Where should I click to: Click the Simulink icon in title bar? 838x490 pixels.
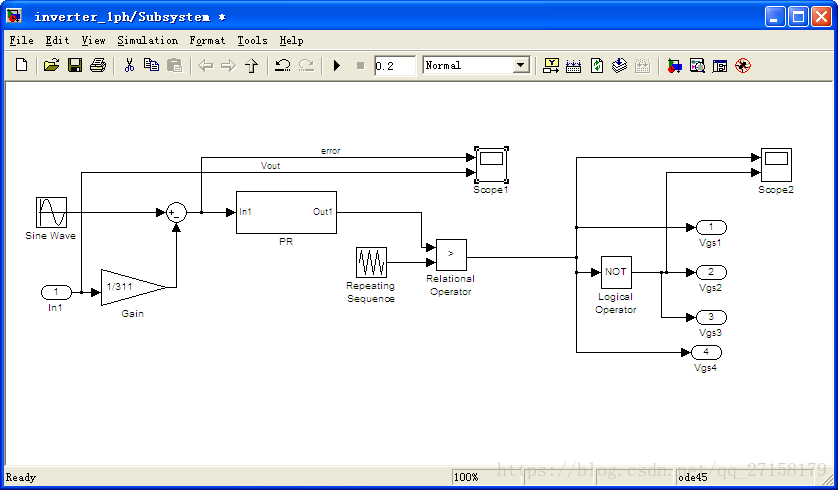click(14, 17)
